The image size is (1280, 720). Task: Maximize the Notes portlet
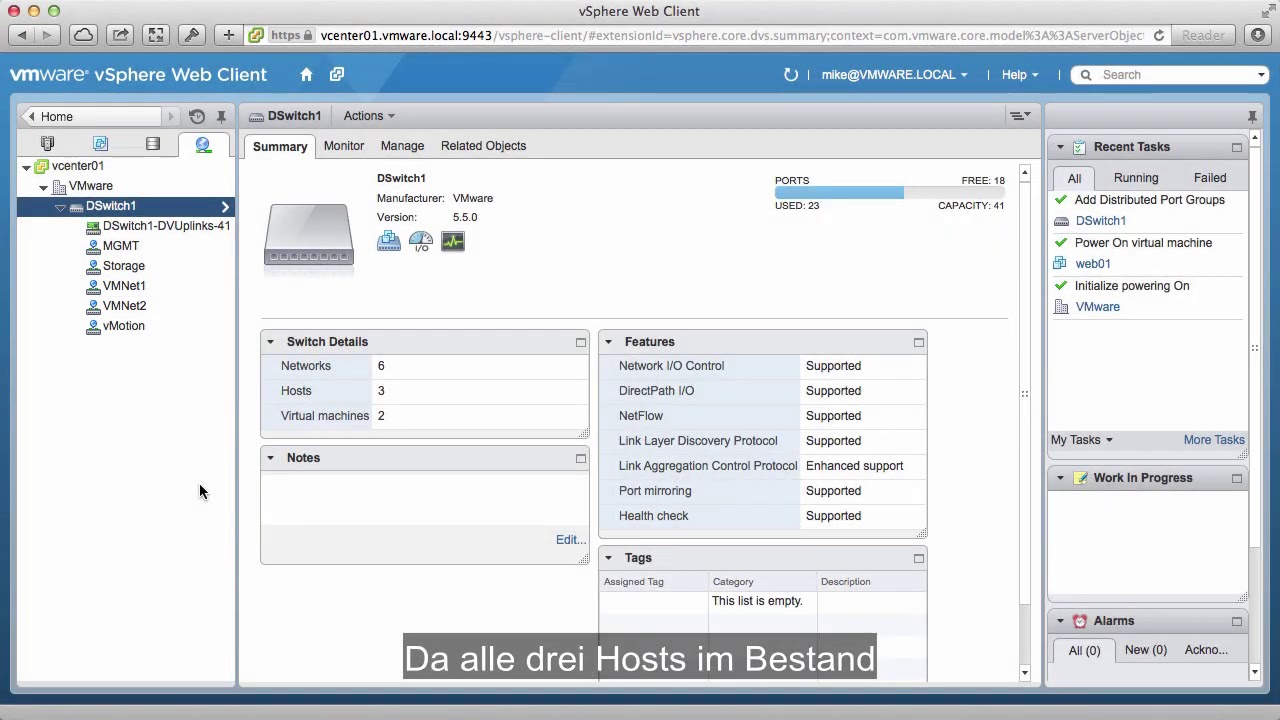click(581, 458)
